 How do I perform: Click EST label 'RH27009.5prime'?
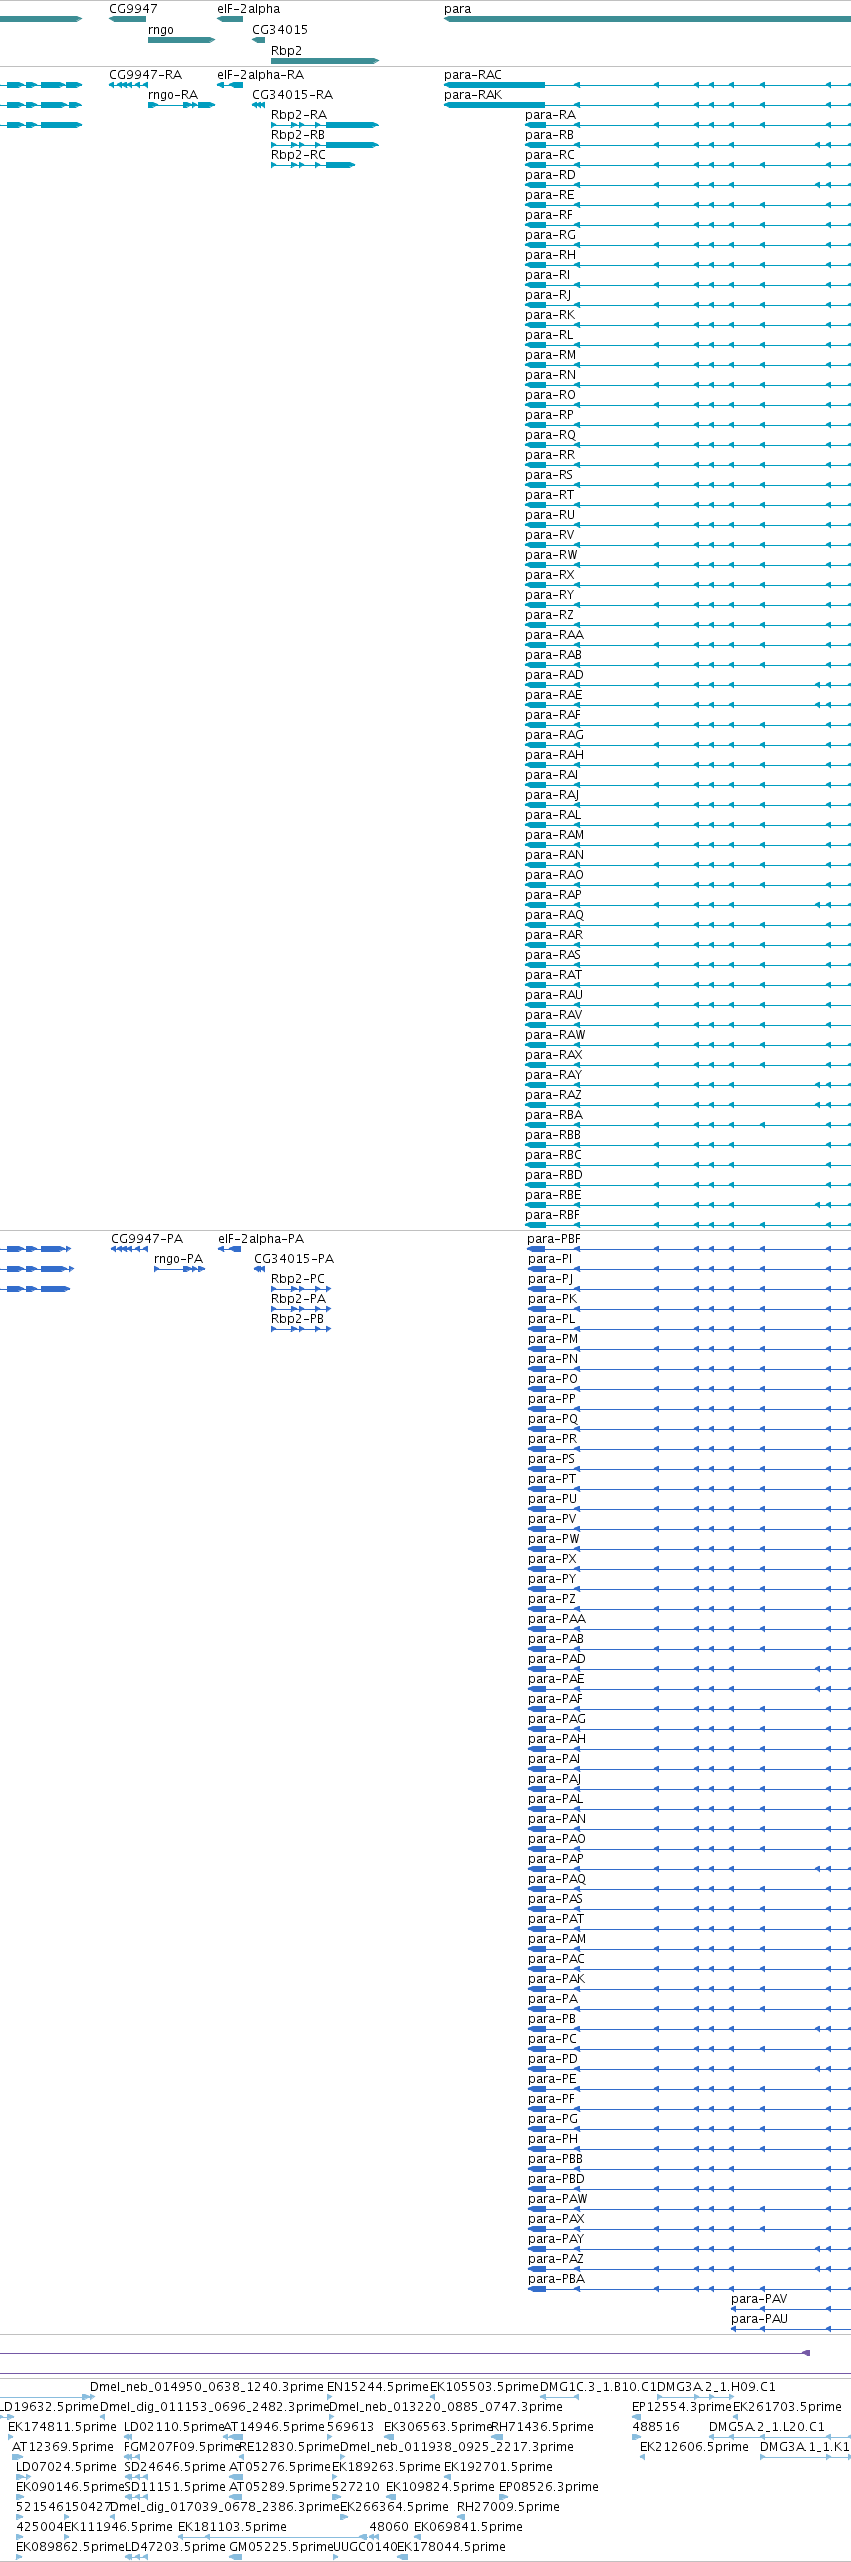pos(508,2507)
